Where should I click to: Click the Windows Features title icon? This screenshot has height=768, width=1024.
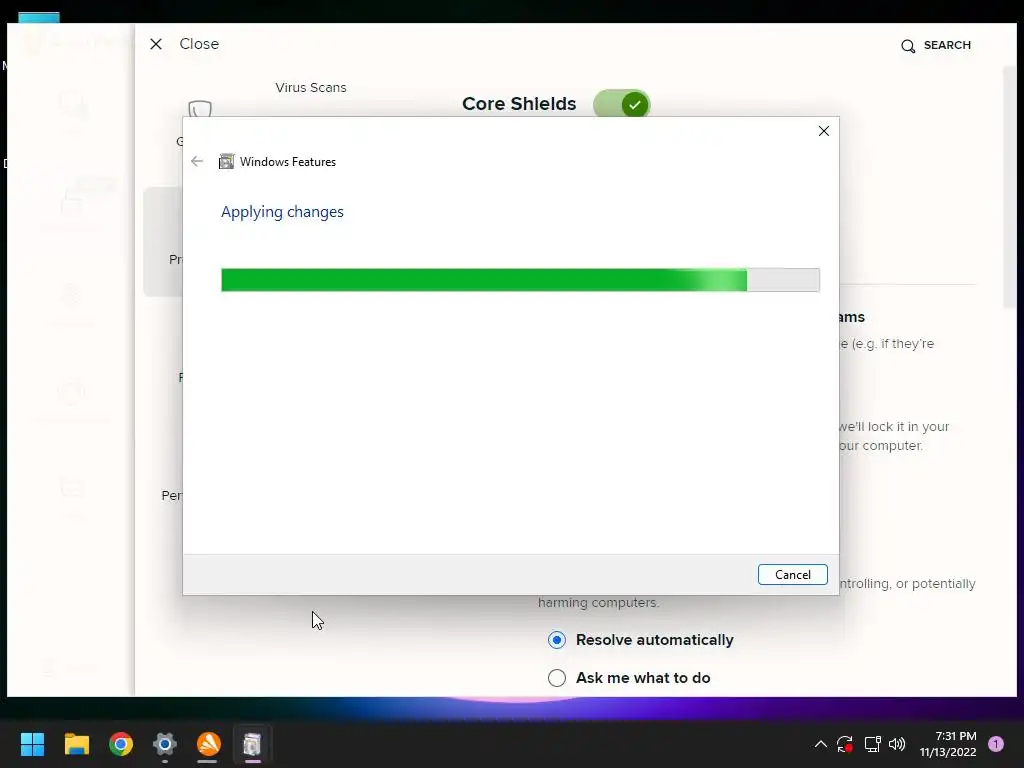click(226, 161)
